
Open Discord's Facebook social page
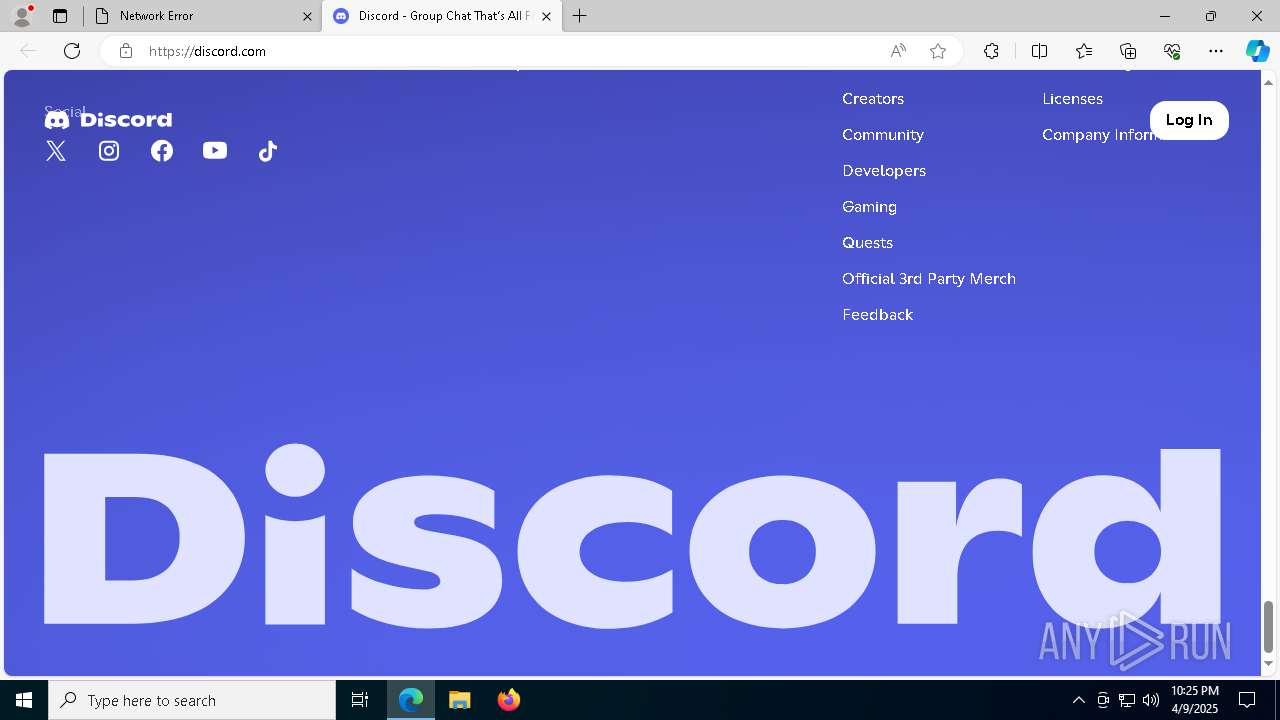pyautogui.click(x=162, y=151)
